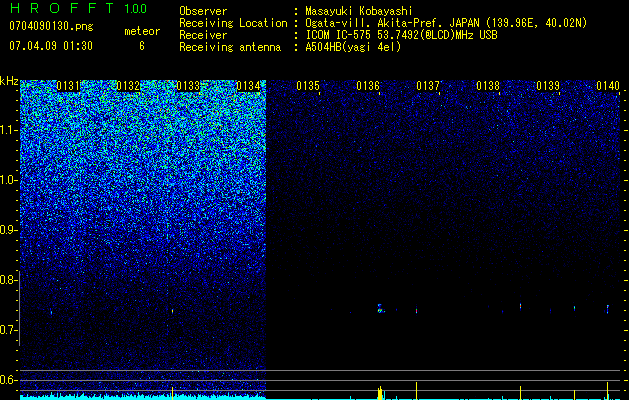The height and width of the screenshot is (400, 629).
Task: Click the 1.1 kHz axis label
Action: click(x=8, y=130)
